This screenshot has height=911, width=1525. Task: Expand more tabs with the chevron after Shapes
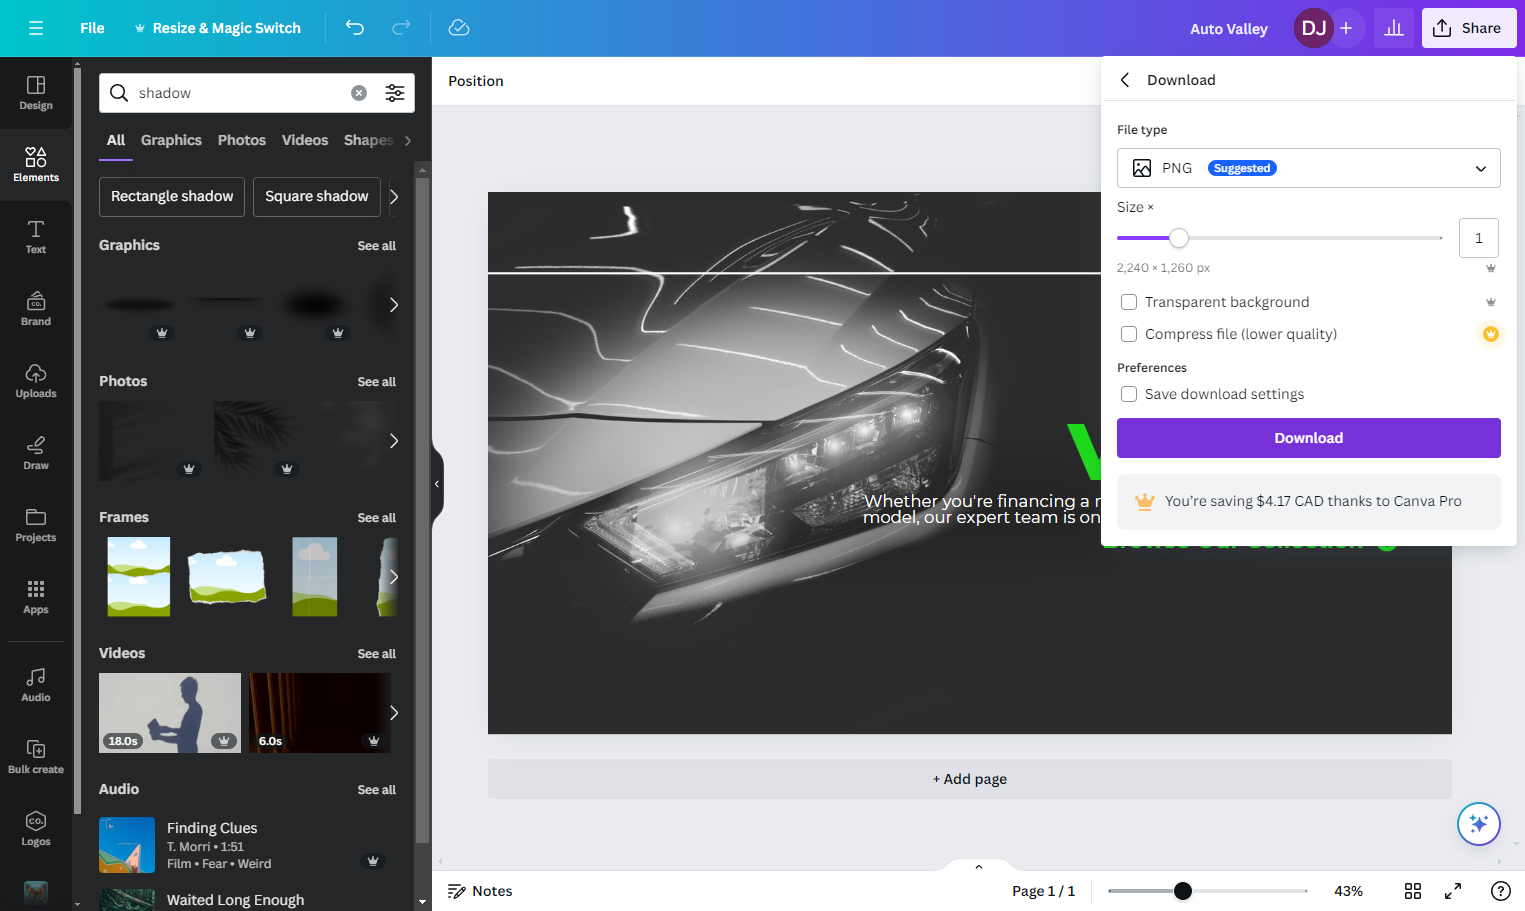point(408,141)
